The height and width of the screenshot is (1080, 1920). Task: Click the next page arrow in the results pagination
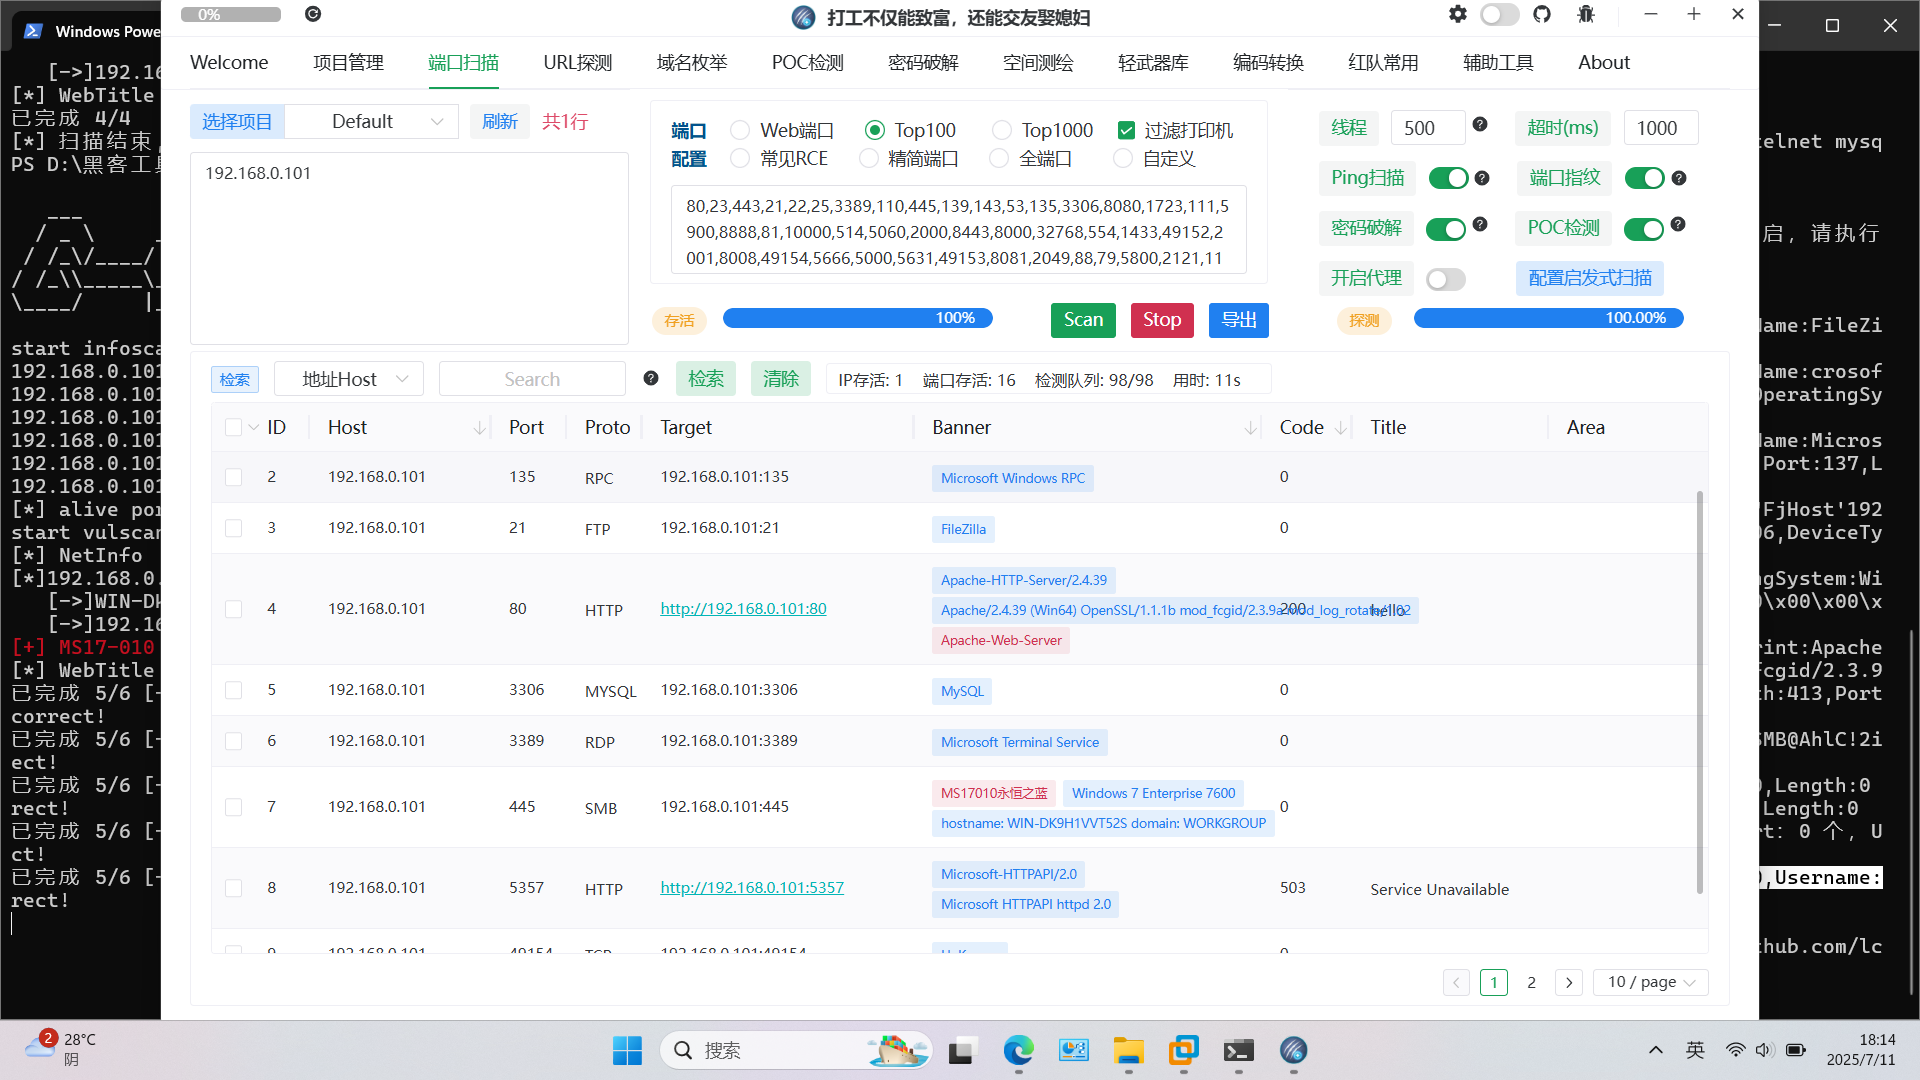1568,983
